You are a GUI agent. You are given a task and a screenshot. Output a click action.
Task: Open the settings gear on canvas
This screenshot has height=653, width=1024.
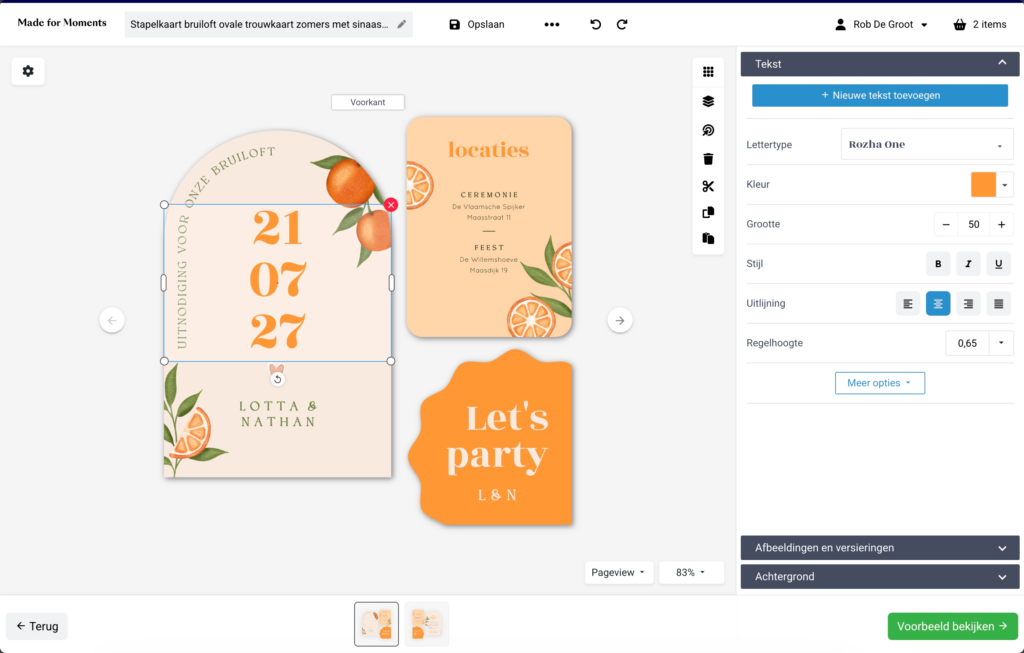pyautogui.click(x=28, y=71)
